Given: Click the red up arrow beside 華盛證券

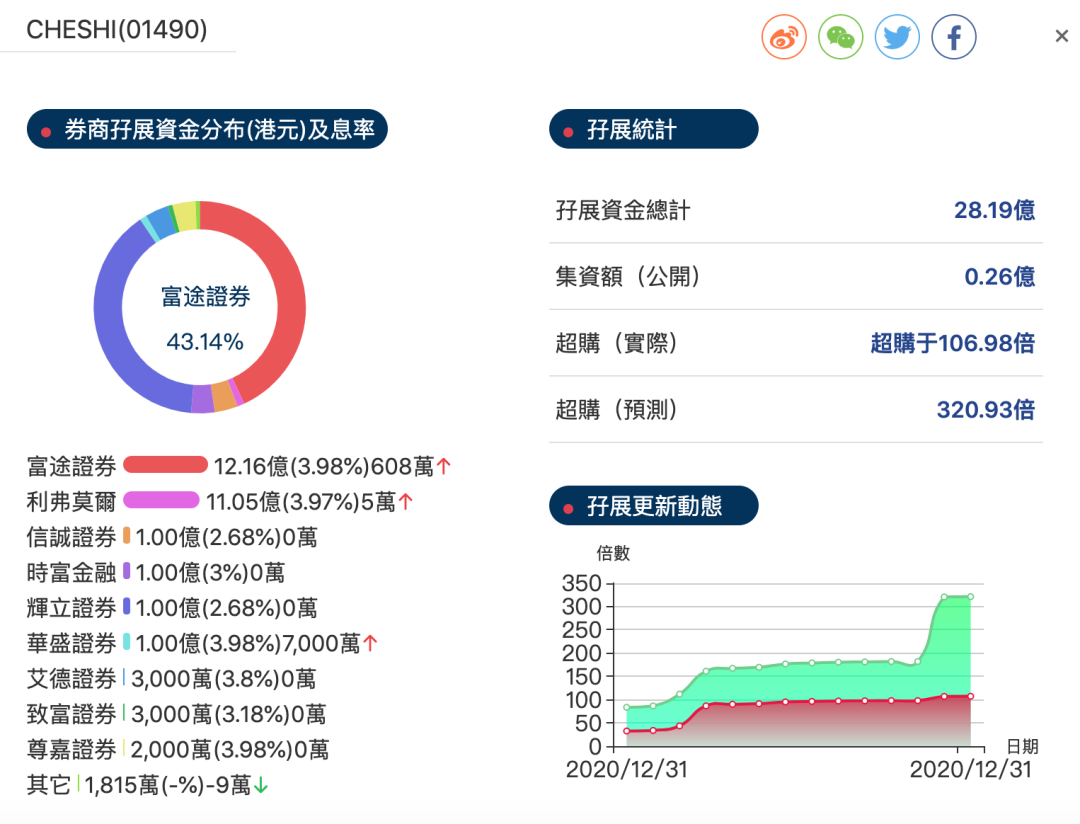Looking at the screenshot, I should 370,644.
